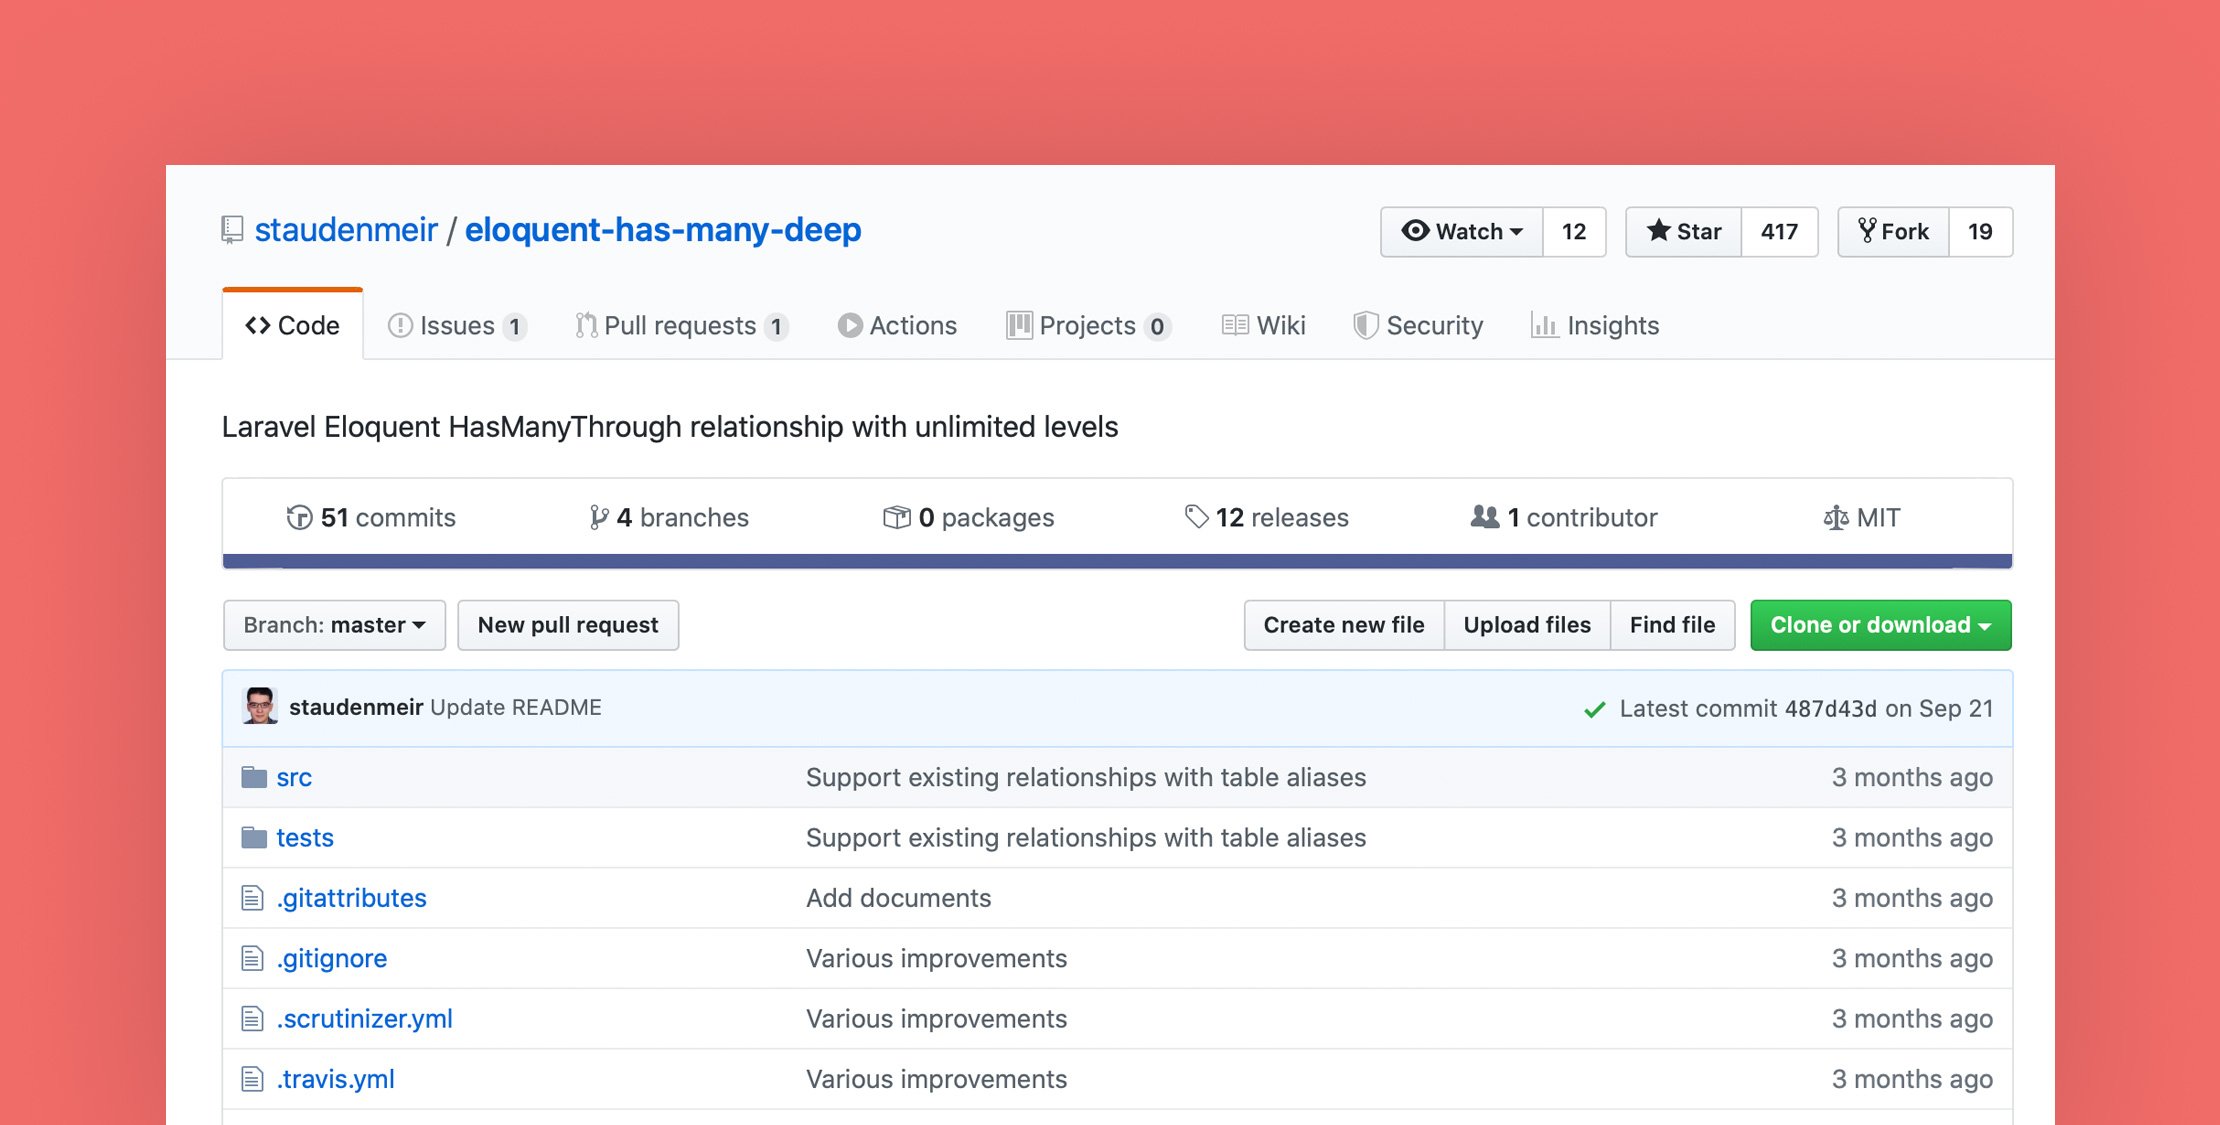Open the Clone or download dropdown
This screenshot has height=1125, width=2220.
(1881, 626)
